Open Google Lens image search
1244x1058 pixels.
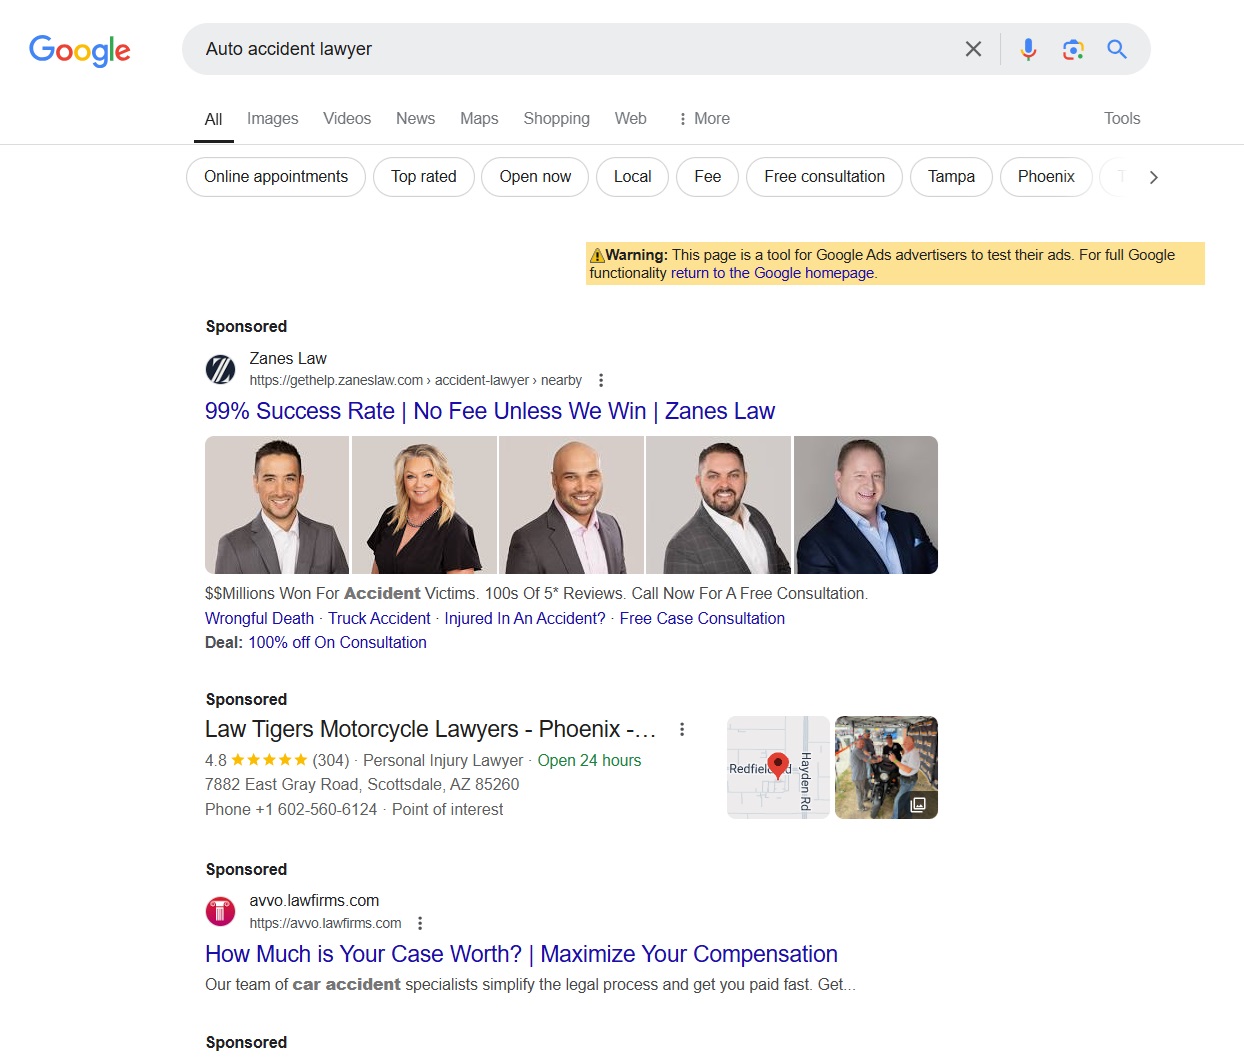coord(1073,49)
